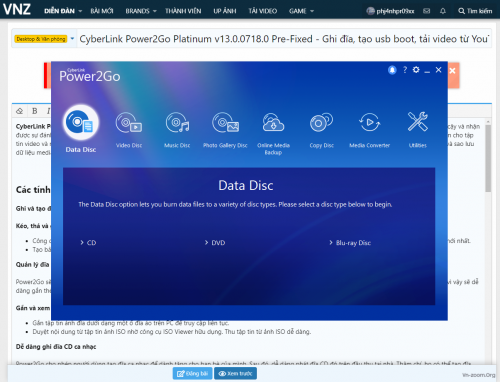Expand the CD disc type
500x382 pixels.
click(x=88, y=243)
